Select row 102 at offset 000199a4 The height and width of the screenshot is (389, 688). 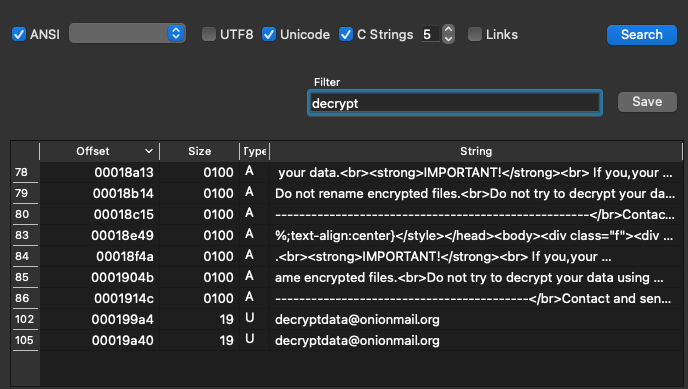point(347,320)
